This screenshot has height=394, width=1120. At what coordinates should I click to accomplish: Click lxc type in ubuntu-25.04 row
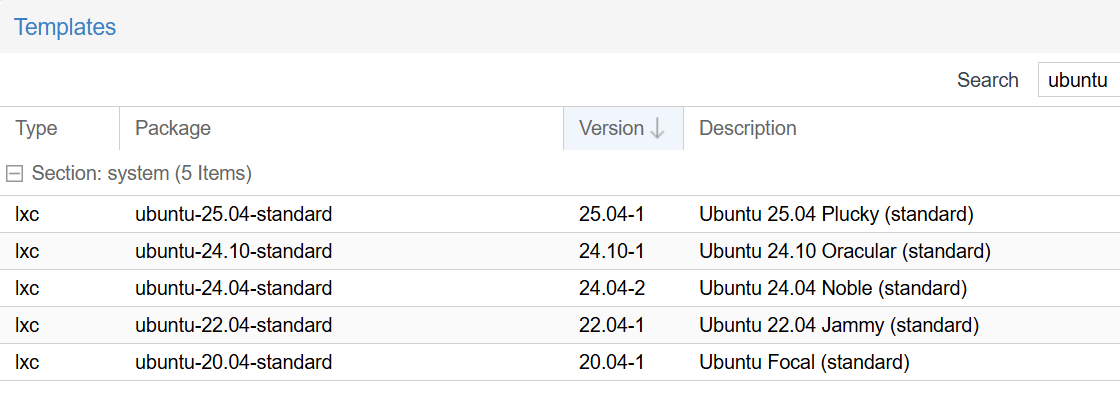click(x=27, y=214)
